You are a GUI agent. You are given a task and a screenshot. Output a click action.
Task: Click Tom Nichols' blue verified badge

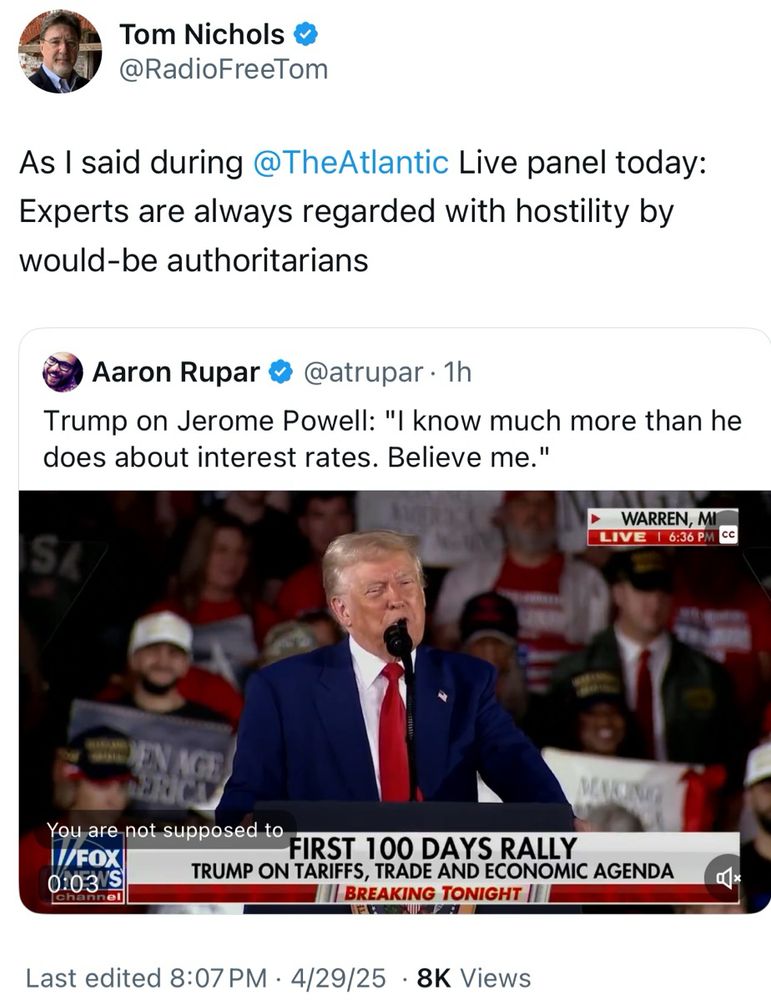tap(305, 34)
